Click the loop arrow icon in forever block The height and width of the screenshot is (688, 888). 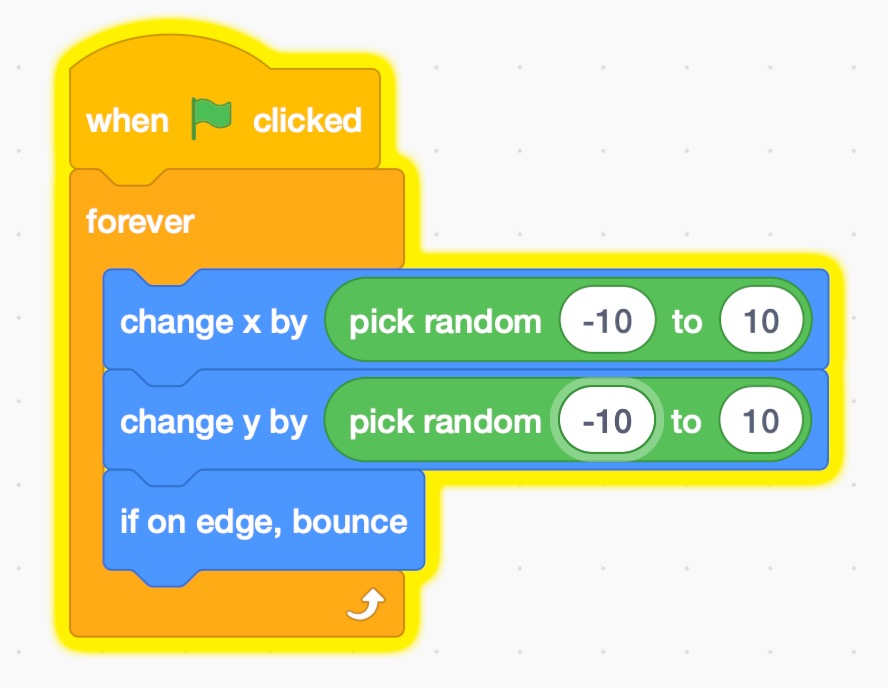point(365,604)
